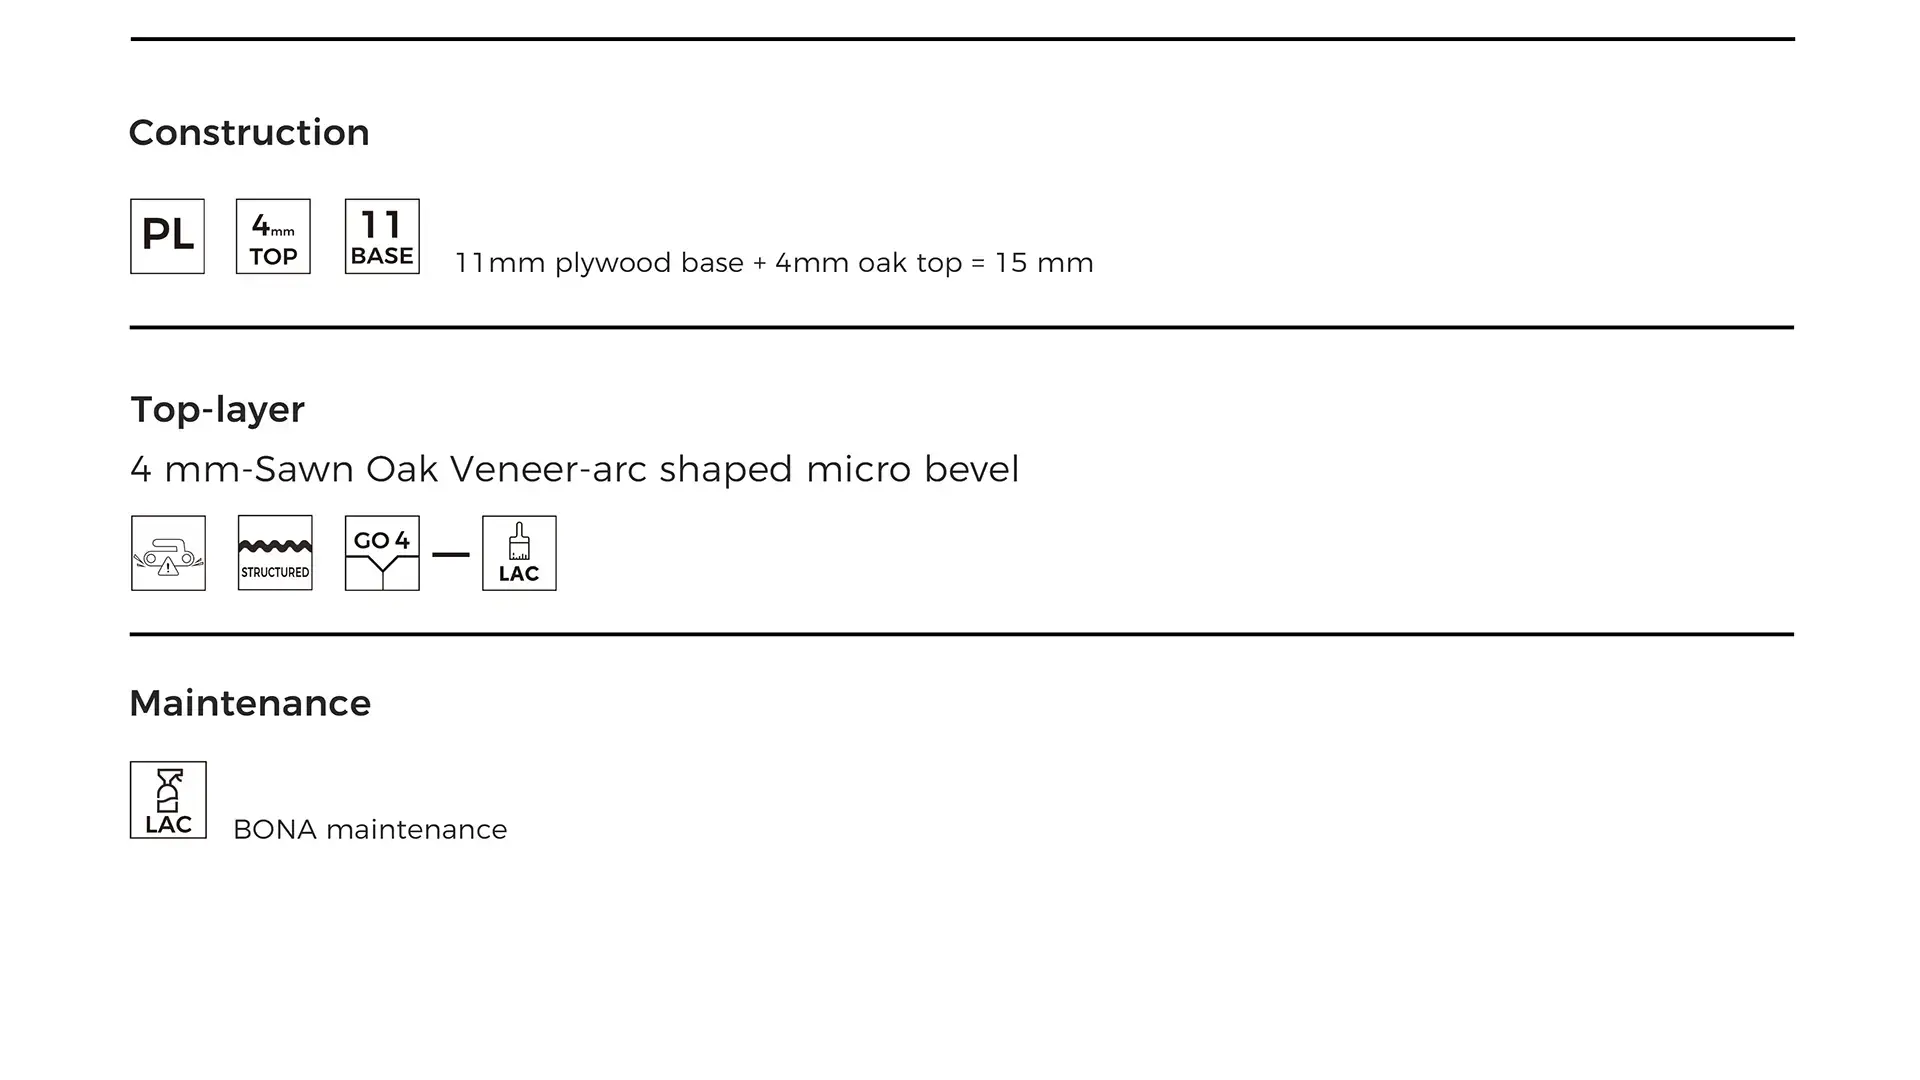1920x1080 pixels.
Task: Click the BONA maintenance label
Action: coord(370,830)
